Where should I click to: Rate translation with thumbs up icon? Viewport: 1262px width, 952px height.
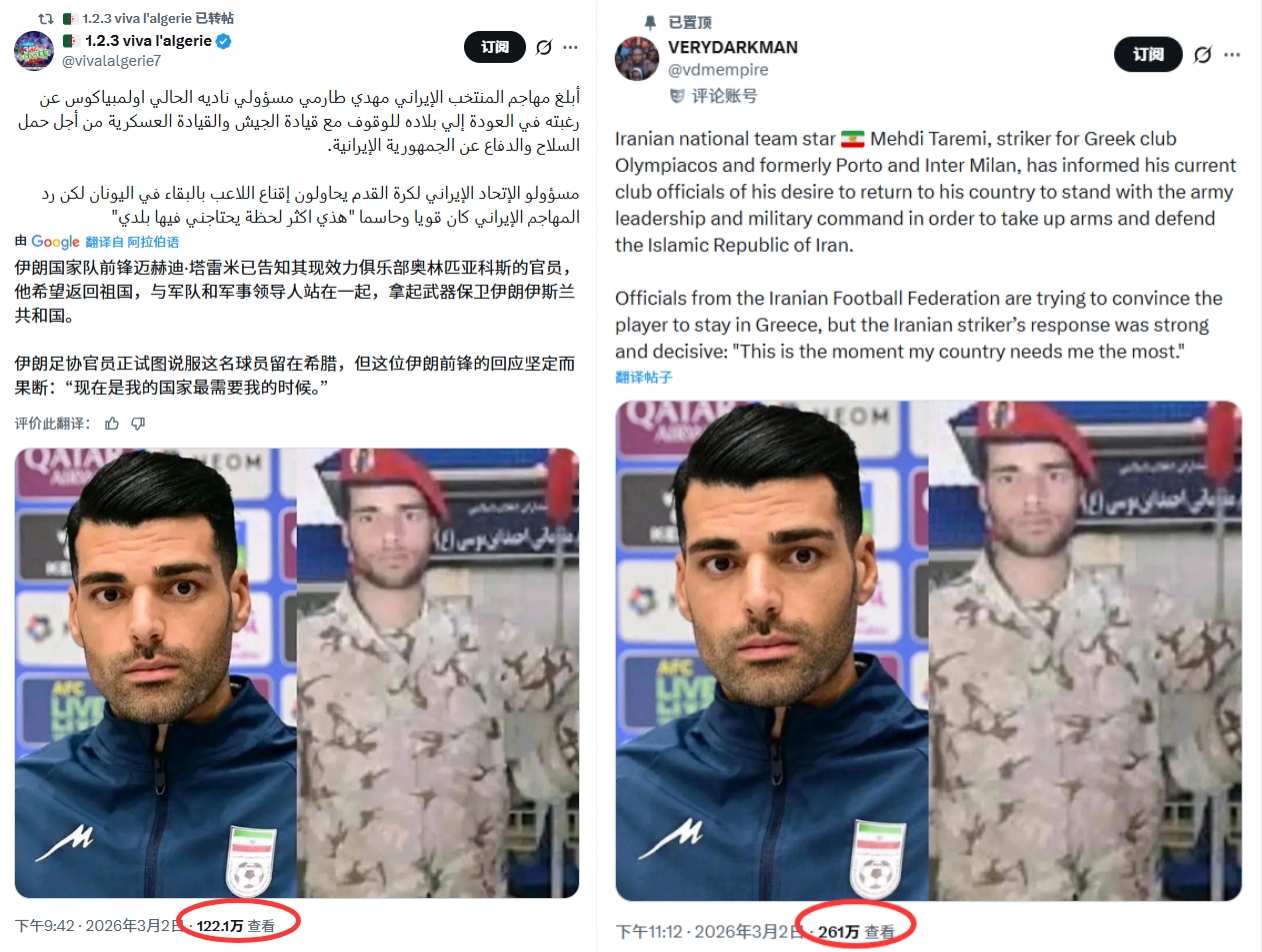tap(112, 423)
